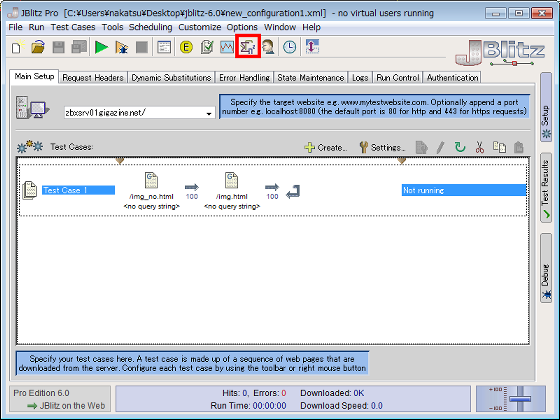Select the /img_no.html page icon
Image resolution: width=560 pixels, height=420 pixels.
point(151,180)
